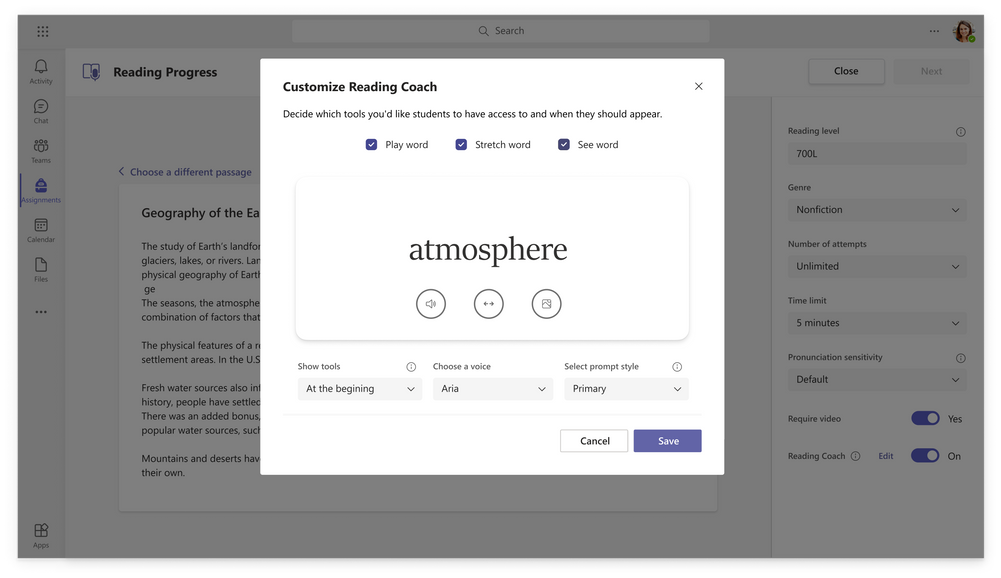Click Edit next to Reading Coach

[x=885, y=456]
